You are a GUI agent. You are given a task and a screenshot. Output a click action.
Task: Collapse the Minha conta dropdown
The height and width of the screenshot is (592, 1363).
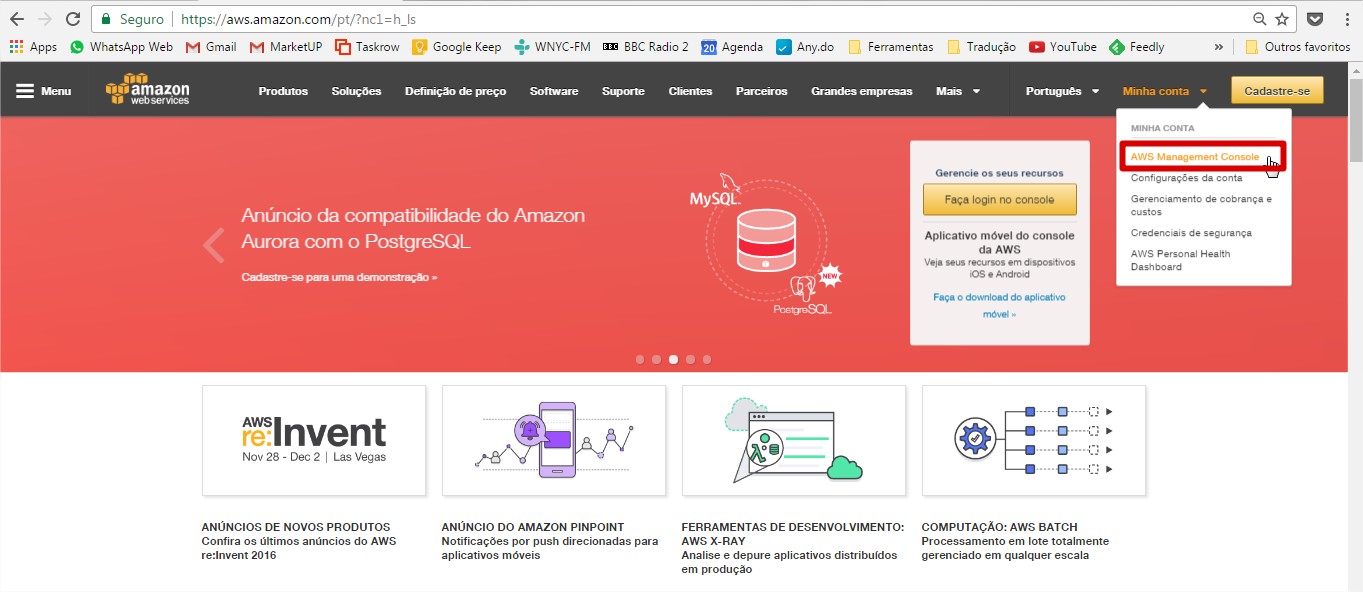pos(1165,91)
